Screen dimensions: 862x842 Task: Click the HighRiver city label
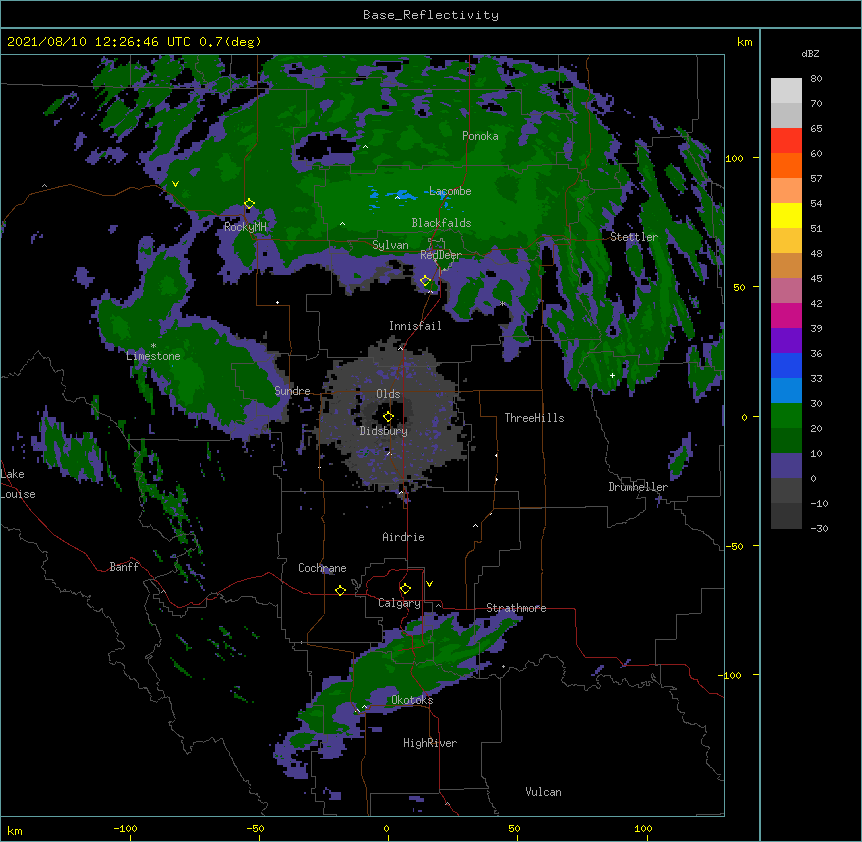[430, 743]
